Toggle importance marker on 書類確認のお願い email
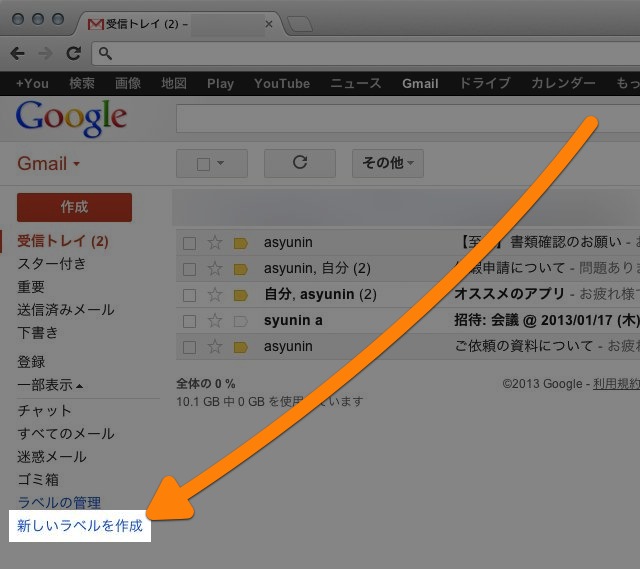The image size is (640, 569). tap(241, 244)
